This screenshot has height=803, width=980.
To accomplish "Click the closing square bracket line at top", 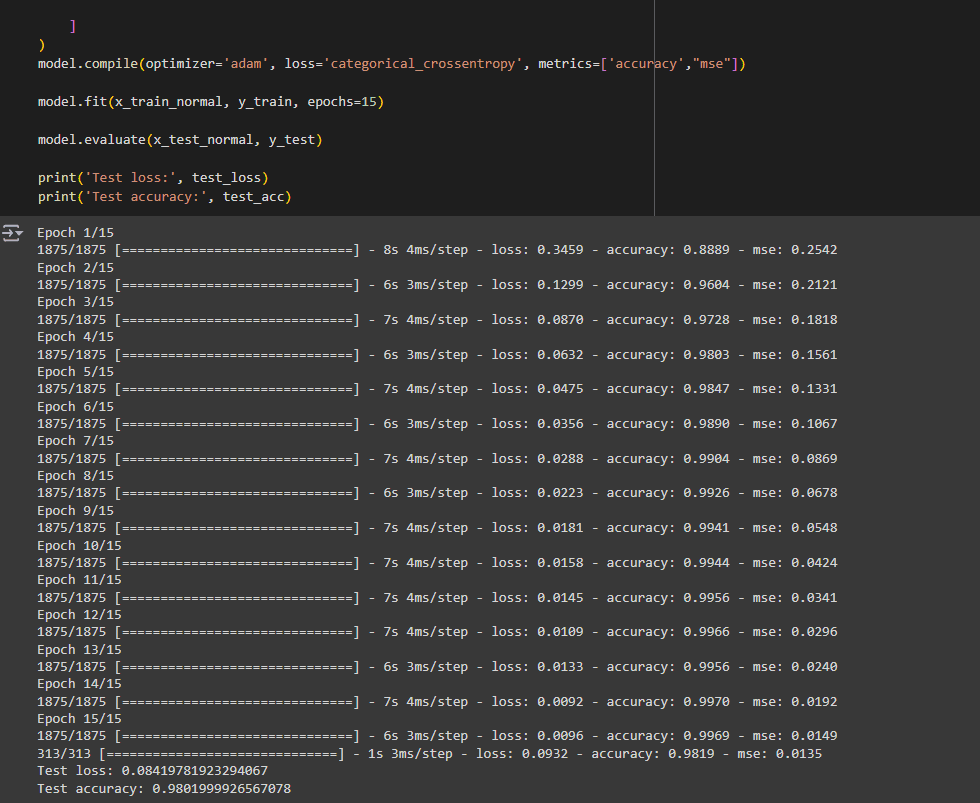I will [72, 26].
